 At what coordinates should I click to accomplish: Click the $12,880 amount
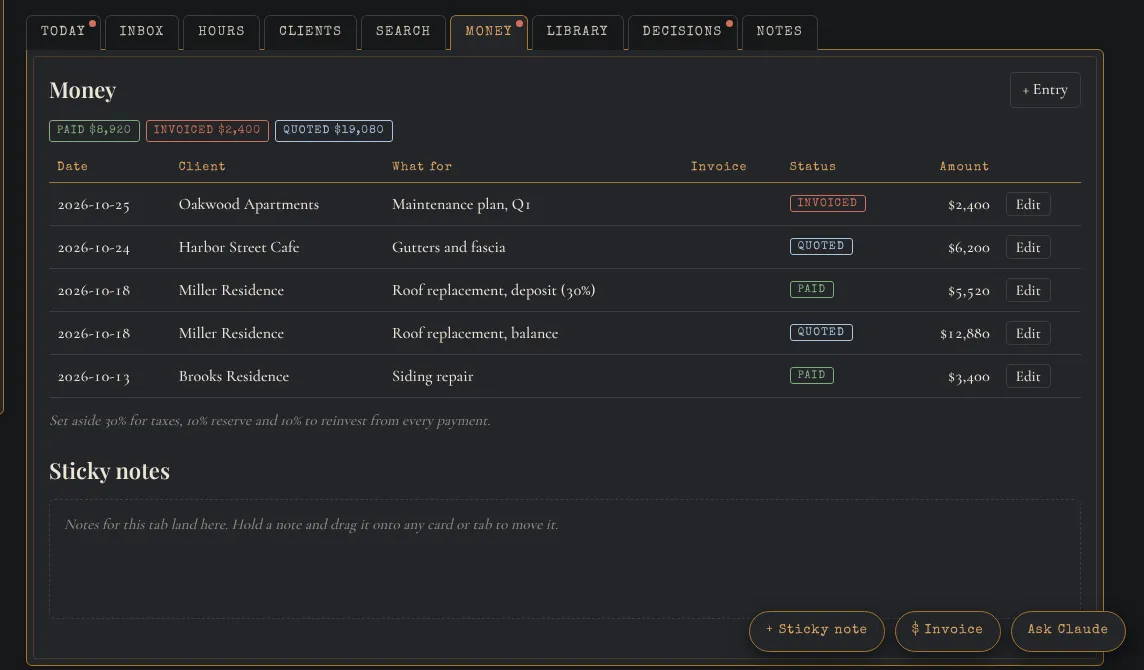coord(965,334)
